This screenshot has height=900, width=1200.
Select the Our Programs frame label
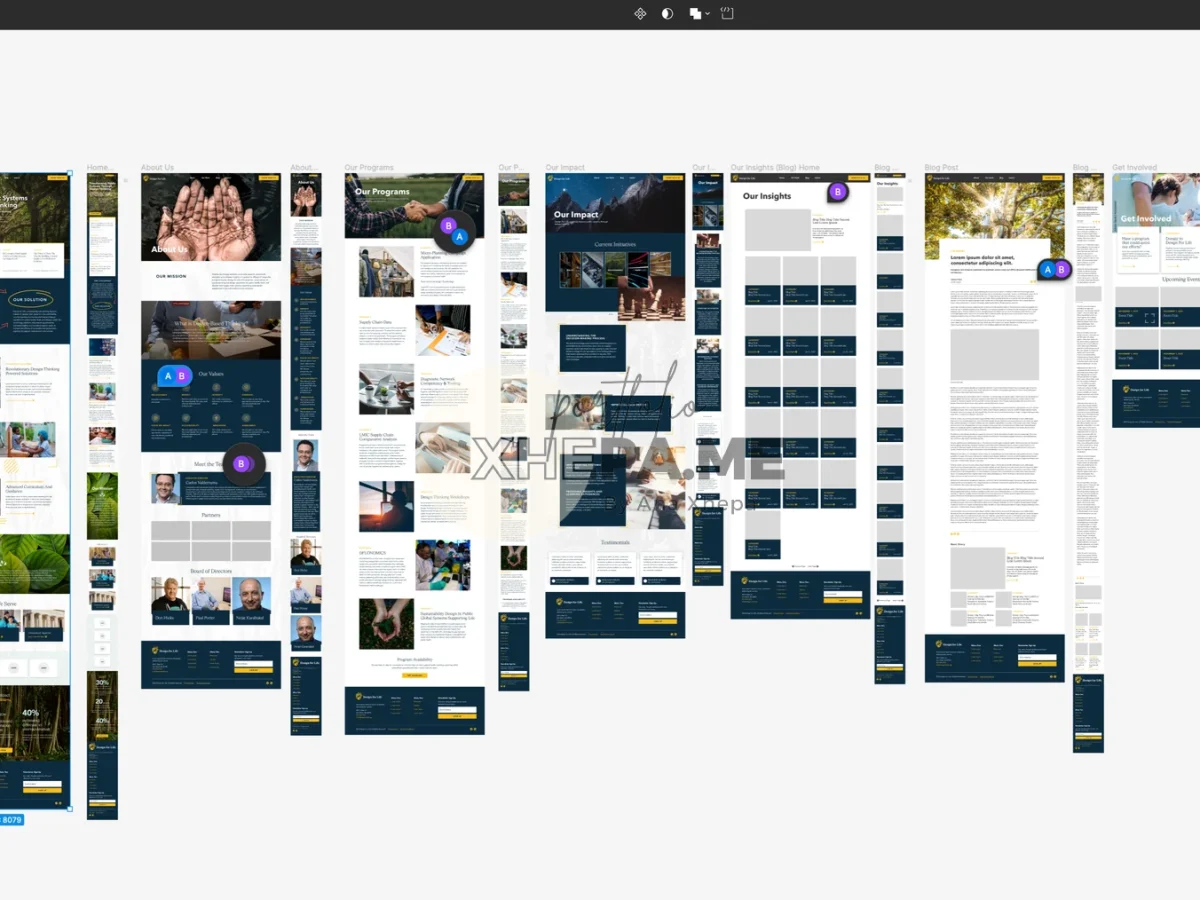pyautogui.click(x=369, y=168)
